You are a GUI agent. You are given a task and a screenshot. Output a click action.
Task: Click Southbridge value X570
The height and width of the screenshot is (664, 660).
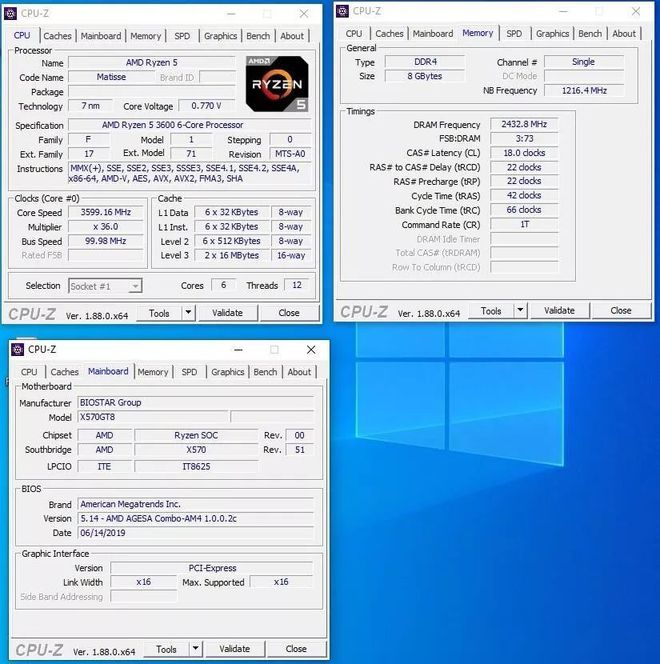click(196, 450)
